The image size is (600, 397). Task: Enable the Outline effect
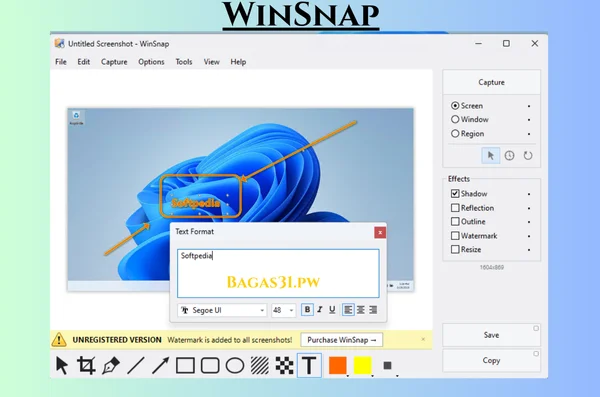click(468, 222)
